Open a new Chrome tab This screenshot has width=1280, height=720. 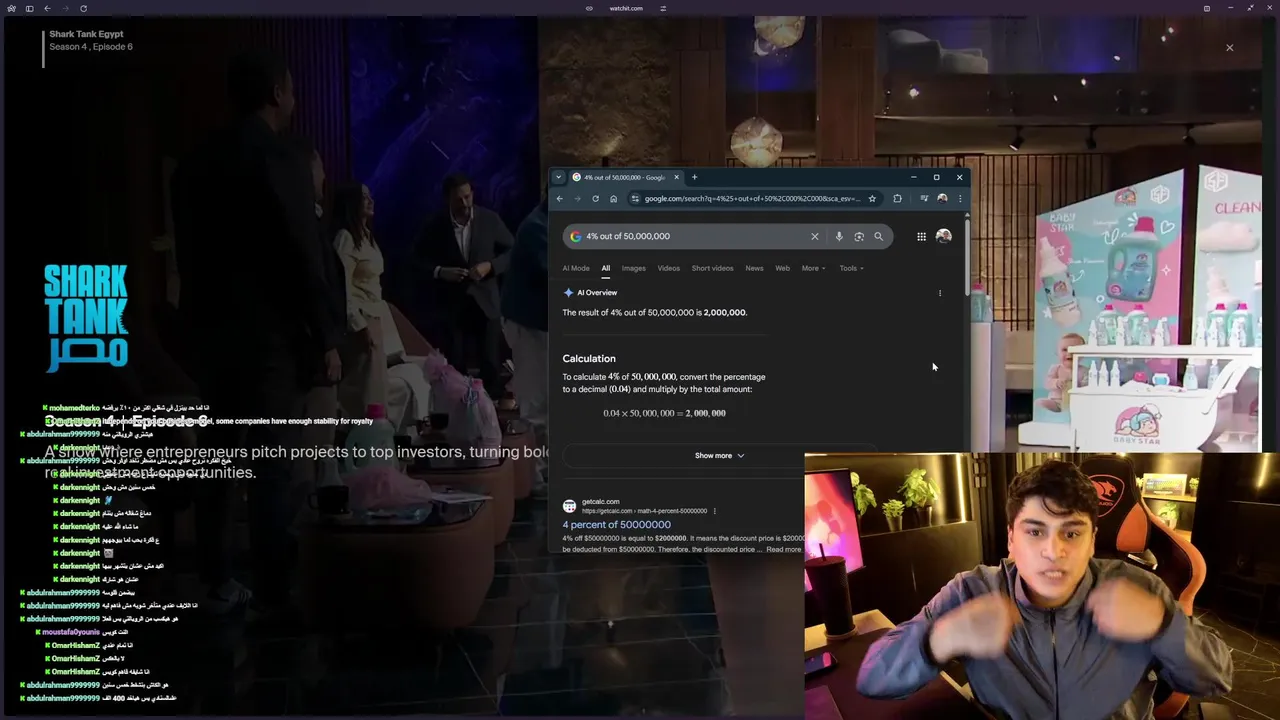click(694, 177)
